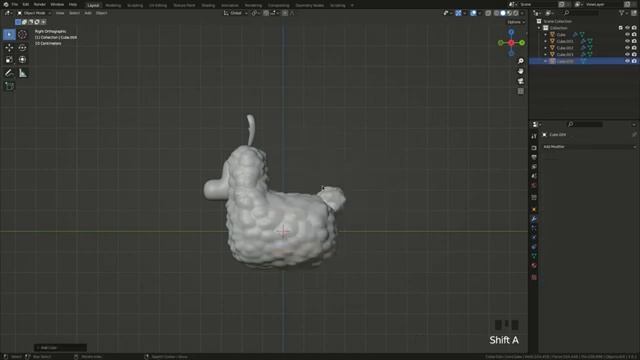
Task: Hide Cube.001 in viewport via eye icon
Action: point(627,41)
